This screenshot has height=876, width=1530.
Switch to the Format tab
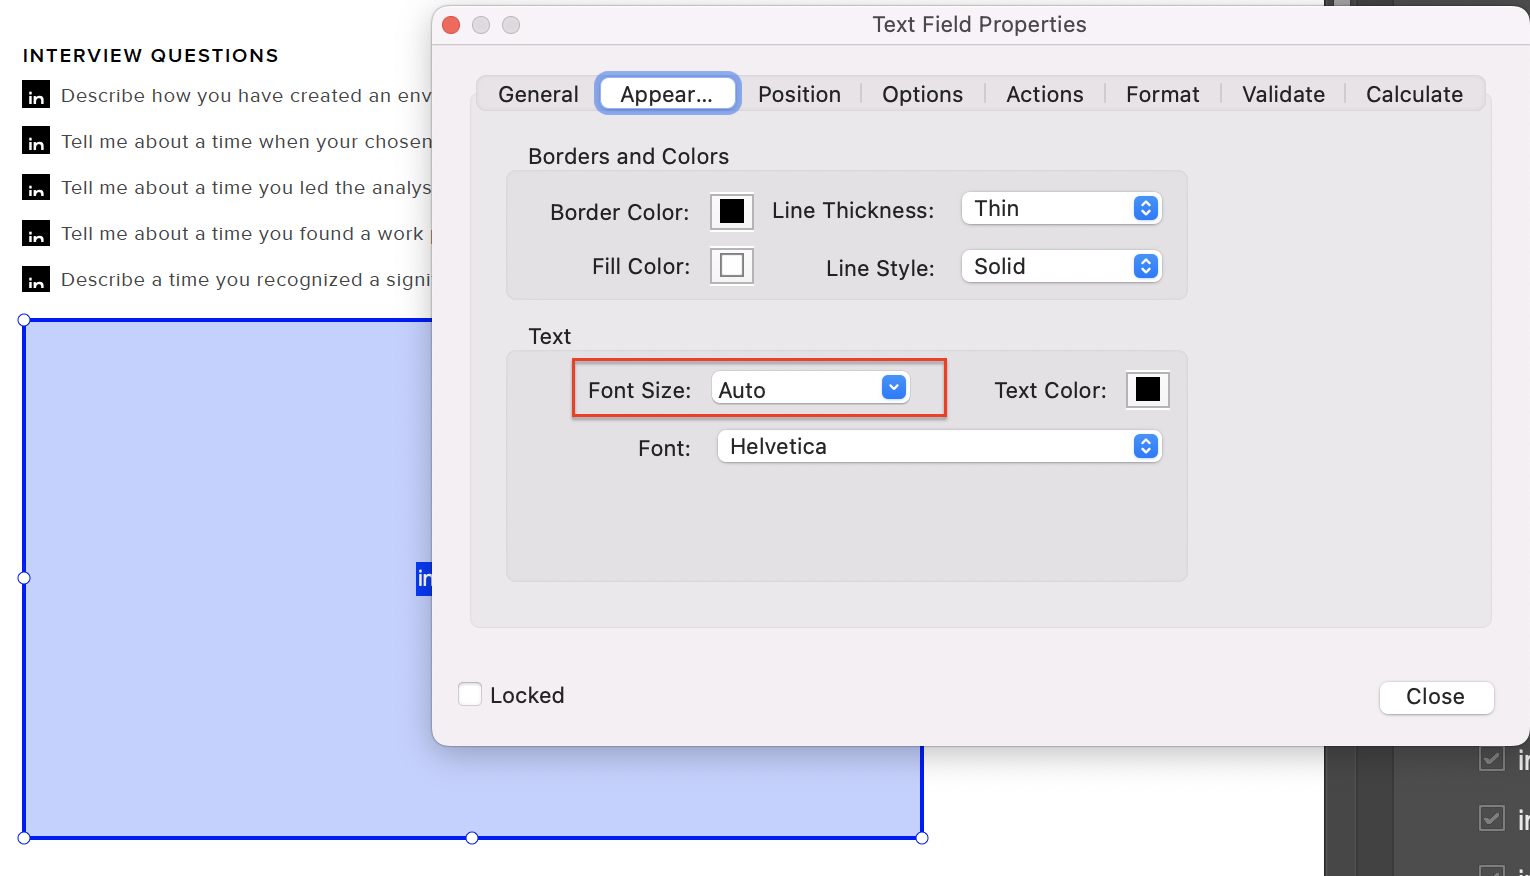[x=1162, y=94]
